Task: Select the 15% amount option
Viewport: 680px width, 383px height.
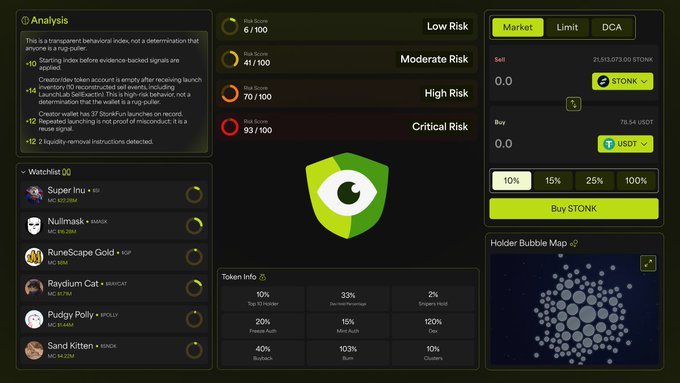Action: coord(553,180)
